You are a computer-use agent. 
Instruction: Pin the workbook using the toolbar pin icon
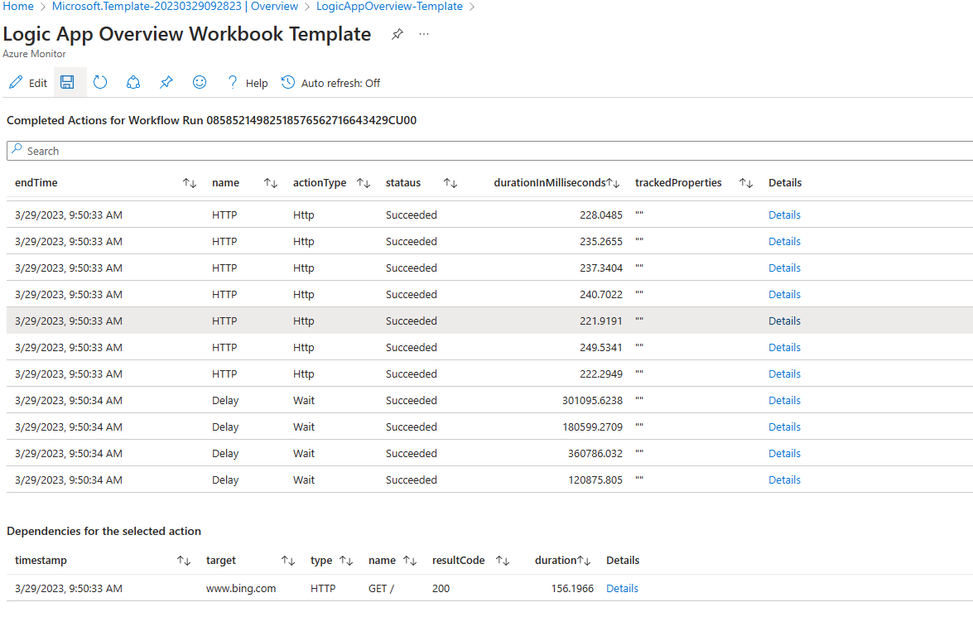166,82
